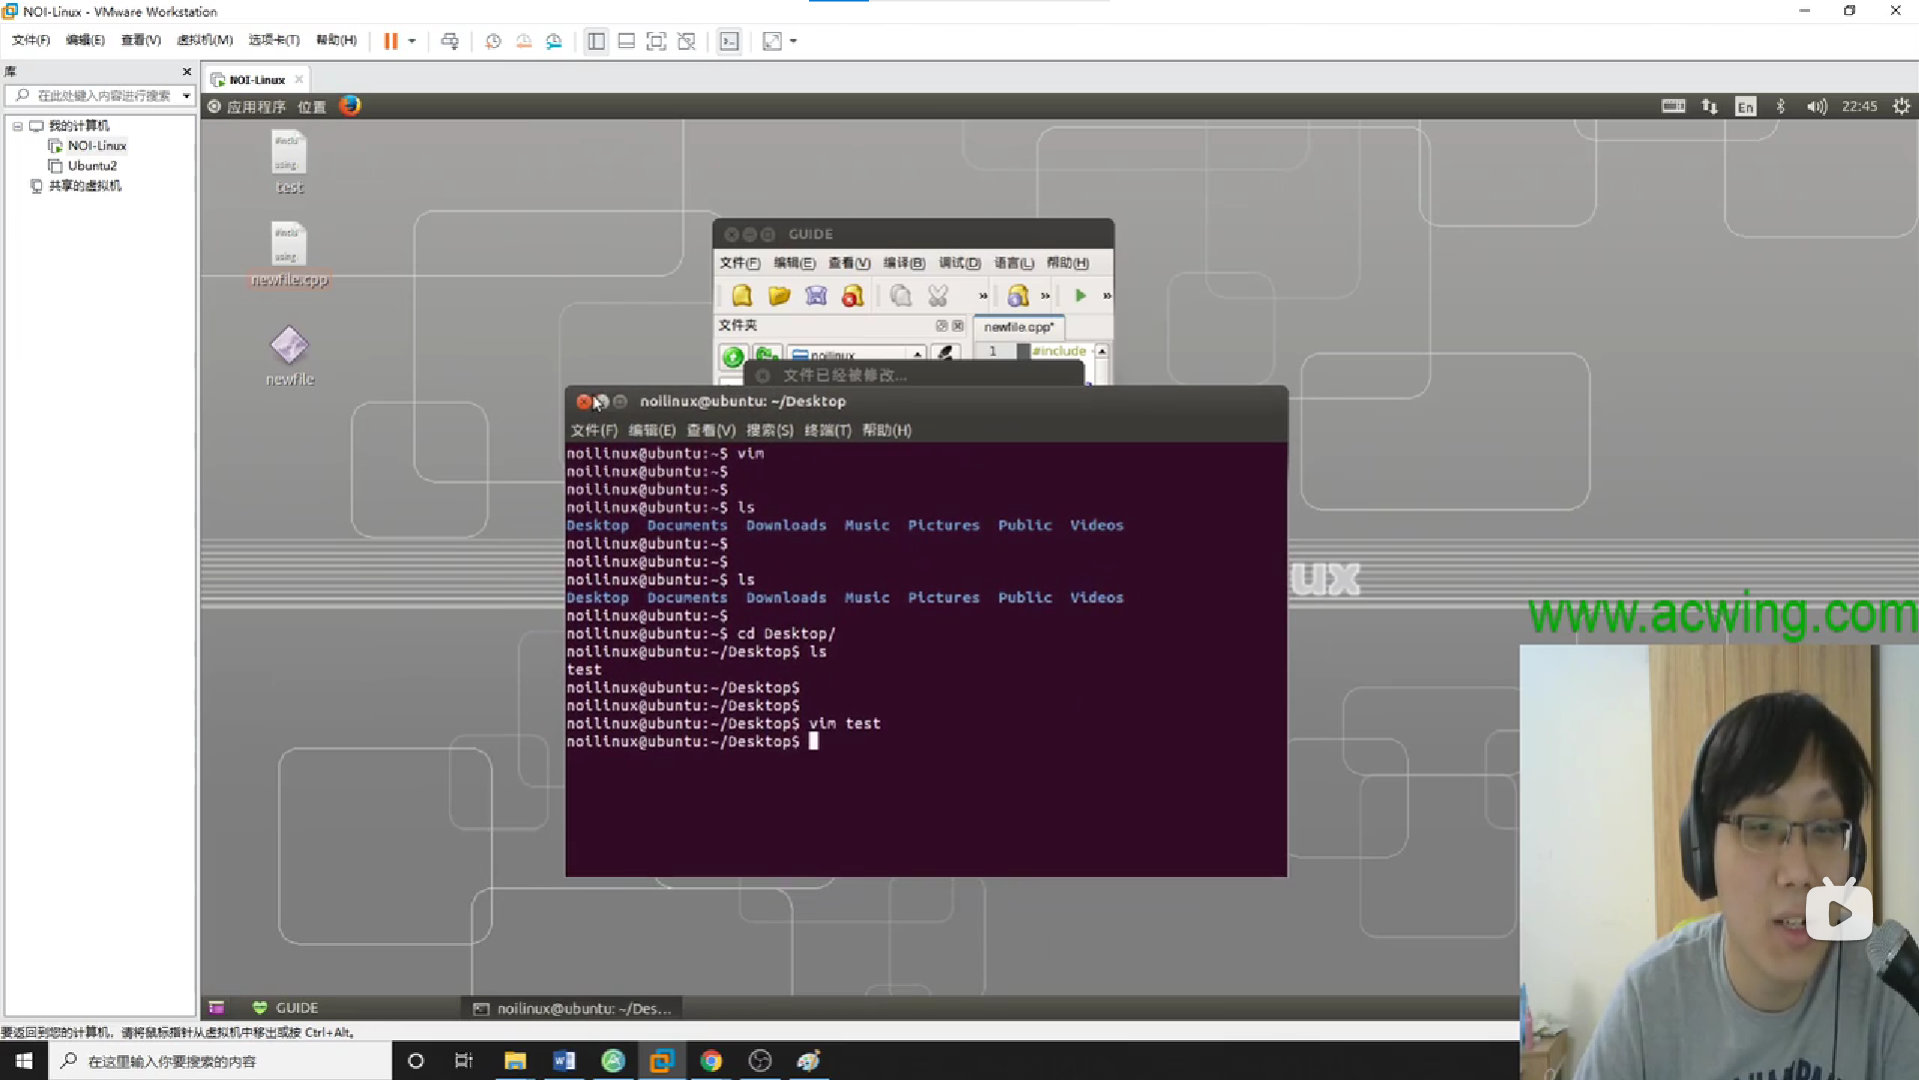Open the terminal 搜索(S) menu
Image resolution: width=1919 pixels, height=1080 pixels.
pos(769,430)
